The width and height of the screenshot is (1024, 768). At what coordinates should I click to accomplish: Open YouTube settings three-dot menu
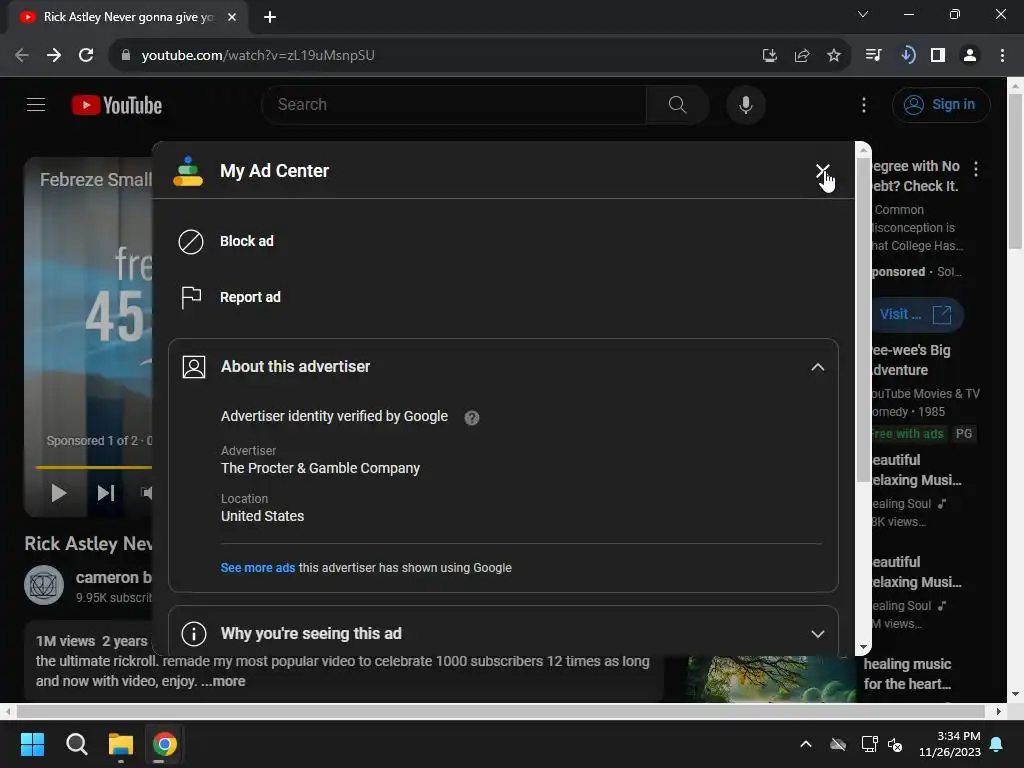tap(863, 104)
